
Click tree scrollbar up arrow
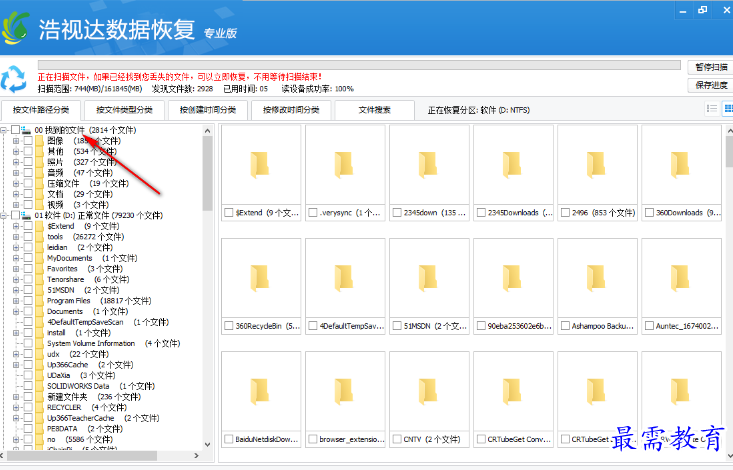pos(208,131)
